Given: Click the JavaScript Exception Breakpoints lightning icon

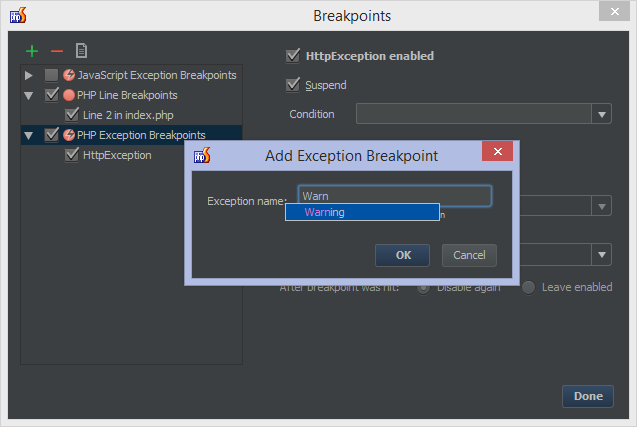Looking at the screenshot, I should [69, 75].
